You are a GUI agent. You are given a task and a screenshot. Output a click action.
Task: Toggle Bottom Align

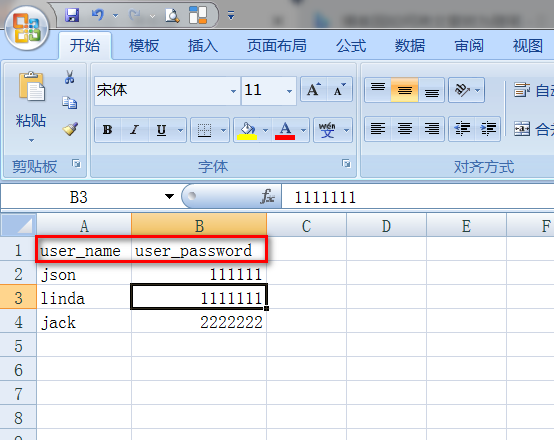pos(431,90)
